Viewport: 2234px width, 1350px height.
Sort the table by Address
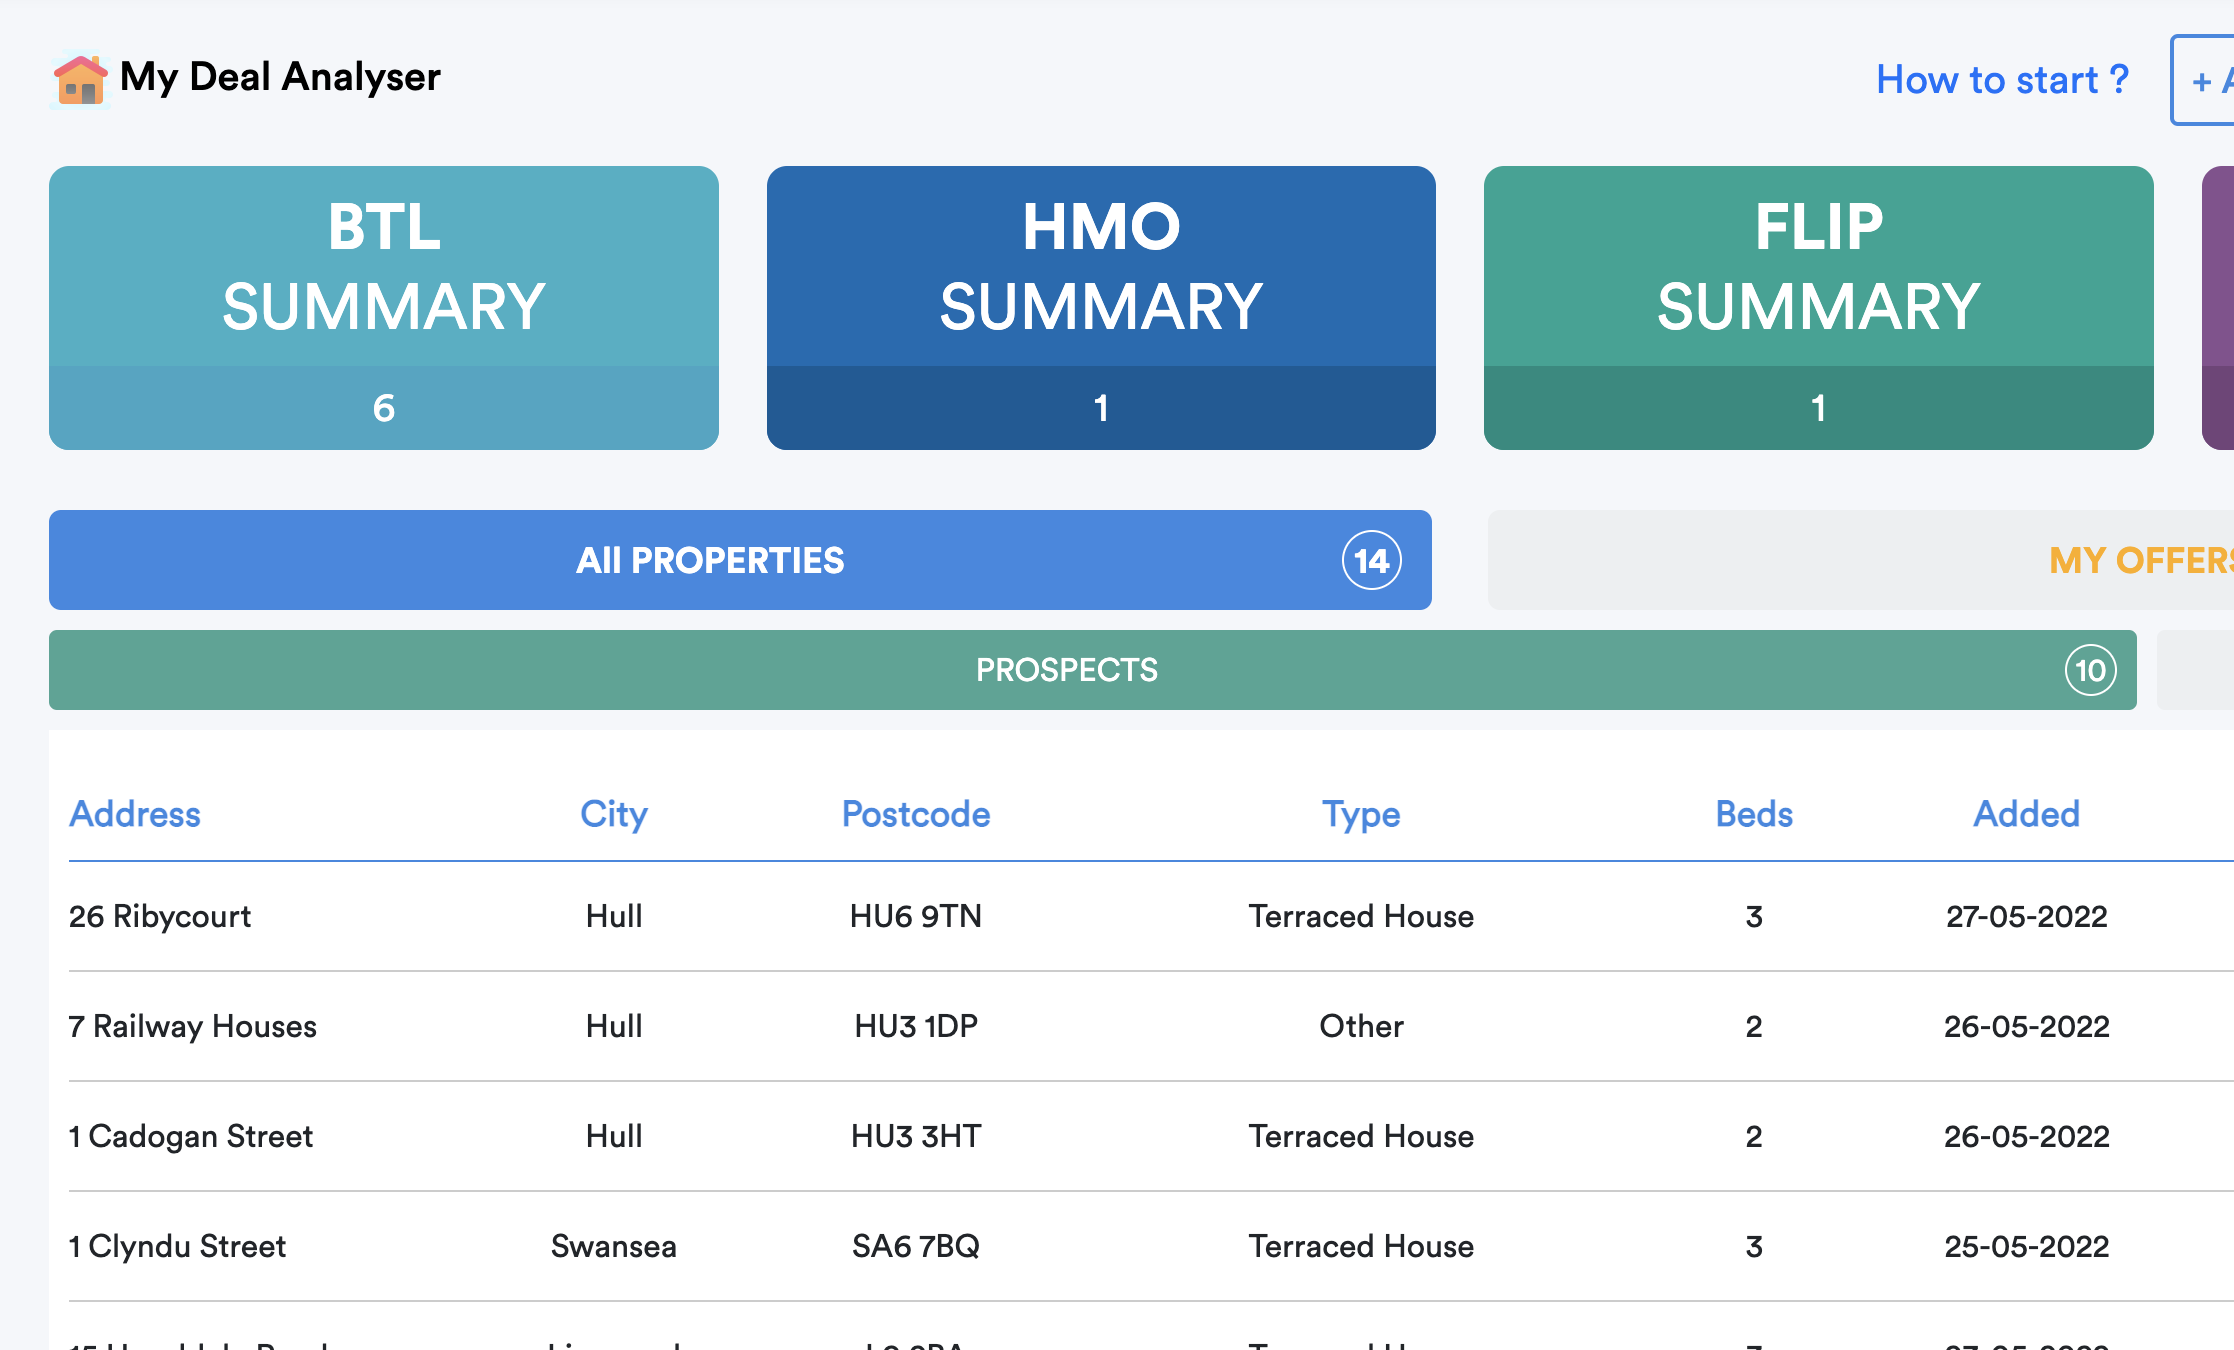click(135, 814)
